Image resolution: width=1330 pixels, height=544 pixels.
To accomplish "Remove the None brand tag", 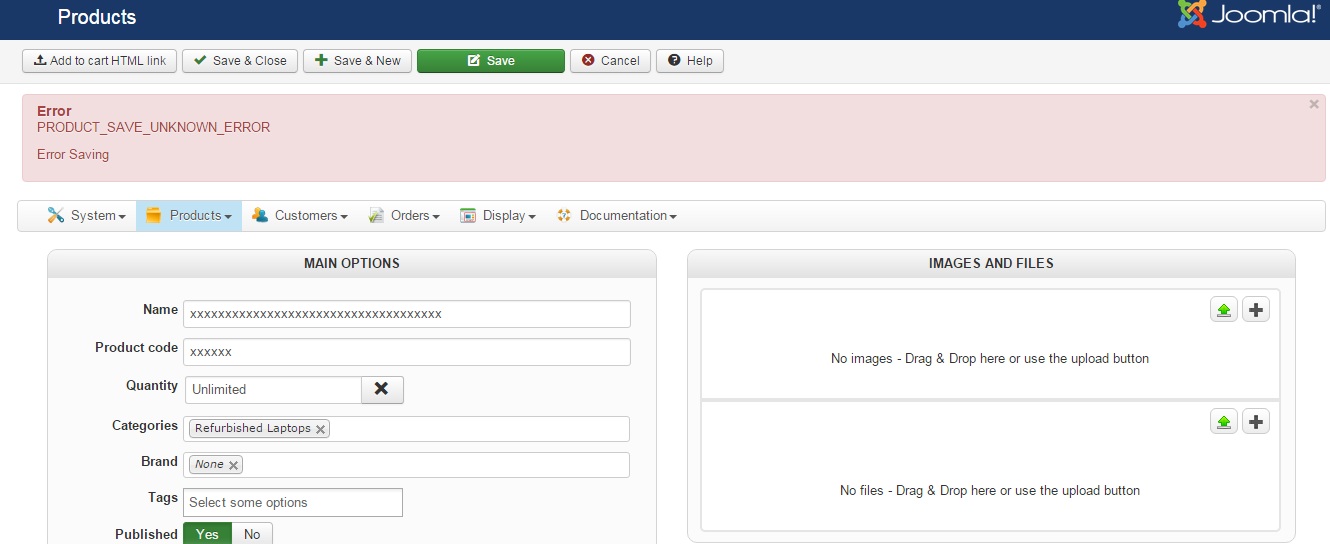I will coord(233,465).
